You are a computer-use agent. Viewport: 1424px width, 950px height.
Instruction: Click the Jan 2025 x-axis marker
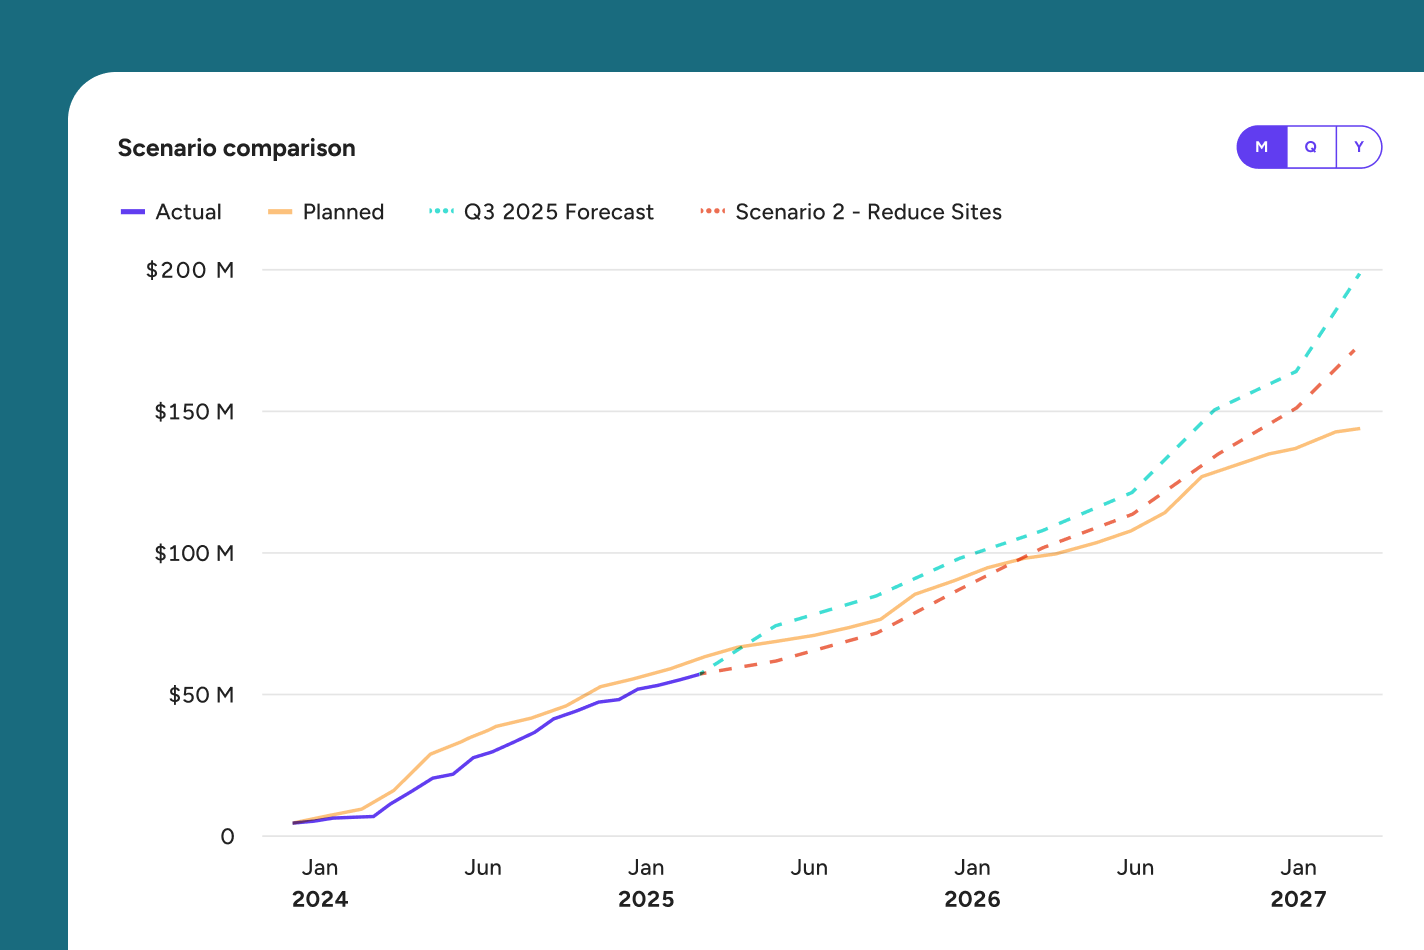[x=646, y=882]
